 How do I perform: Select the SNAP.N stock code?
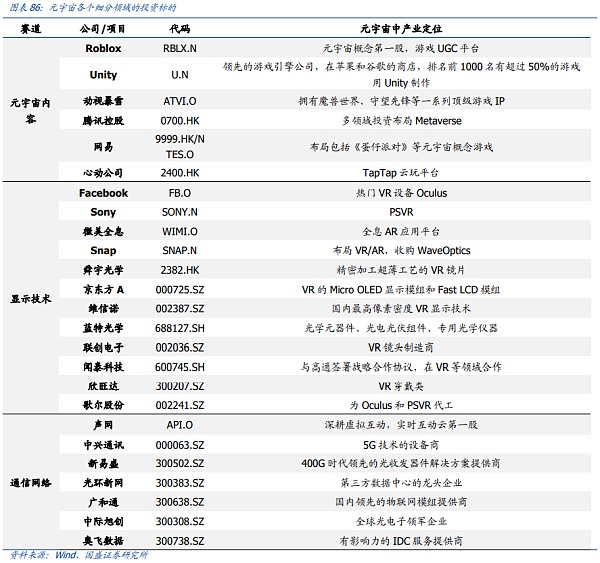pos(180,251)
